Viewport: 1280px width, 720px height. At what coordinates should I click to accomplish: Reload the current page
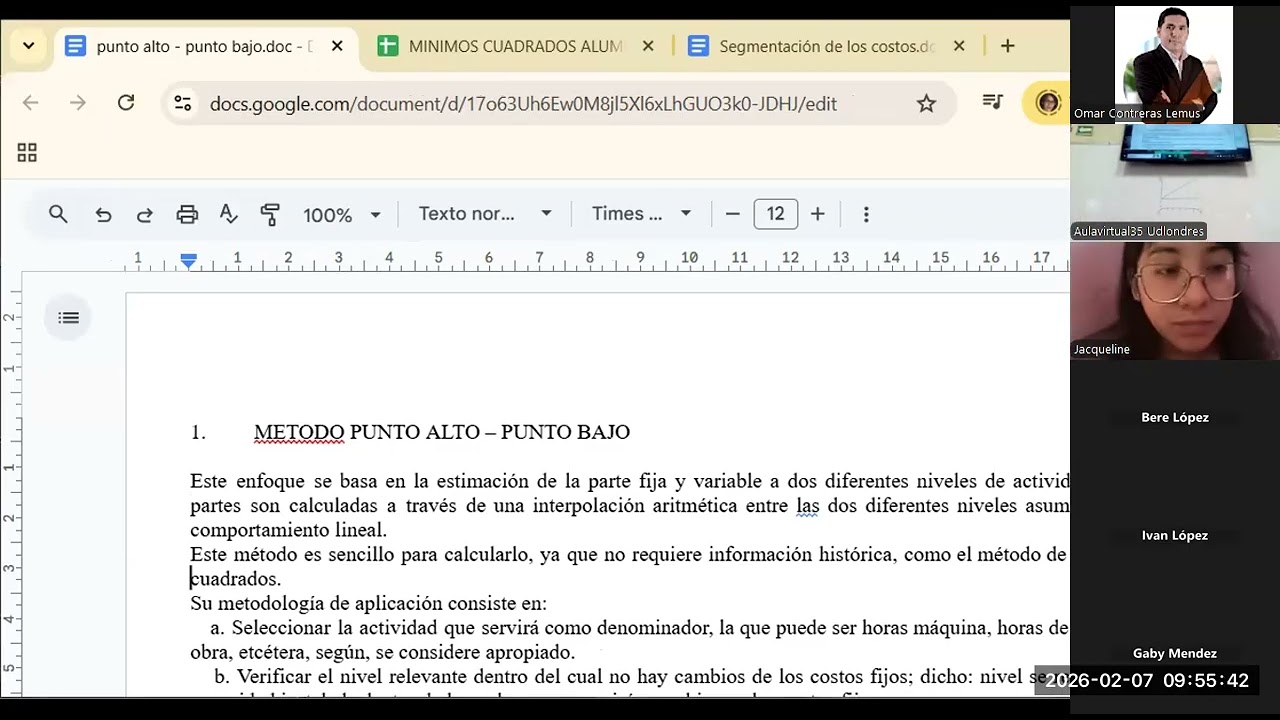click(x=126, y=103)
